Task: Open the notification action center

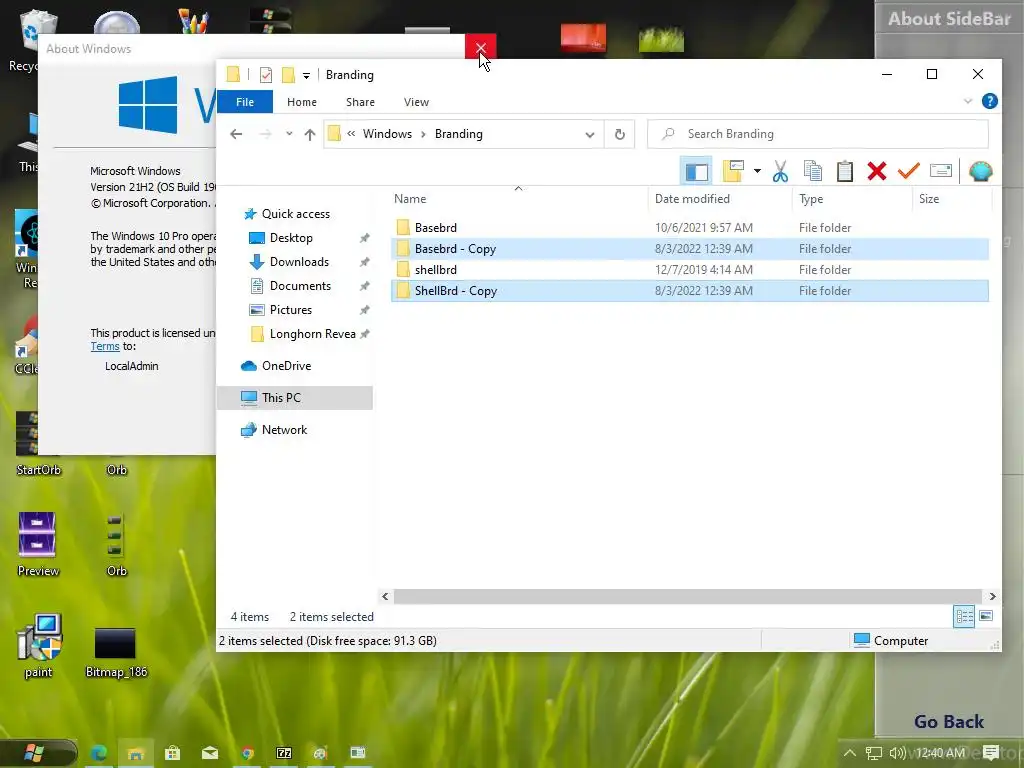Action: (x=991, y=753)
